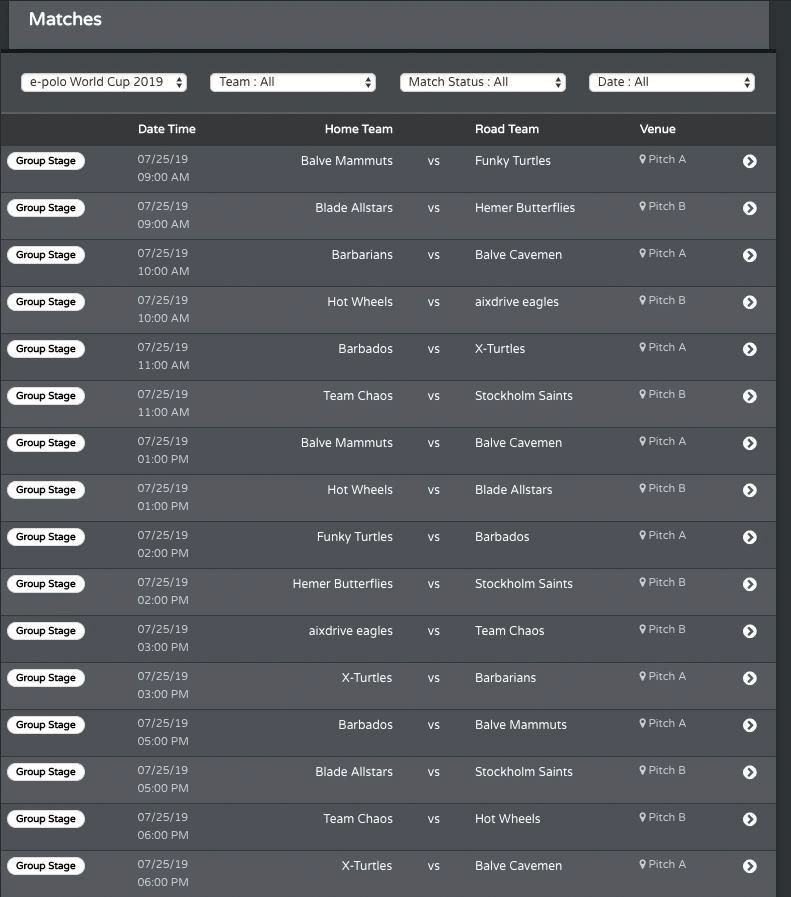Click arrow icon for Blade Allstars vs Hemer Butterflies

pos(750,208)
